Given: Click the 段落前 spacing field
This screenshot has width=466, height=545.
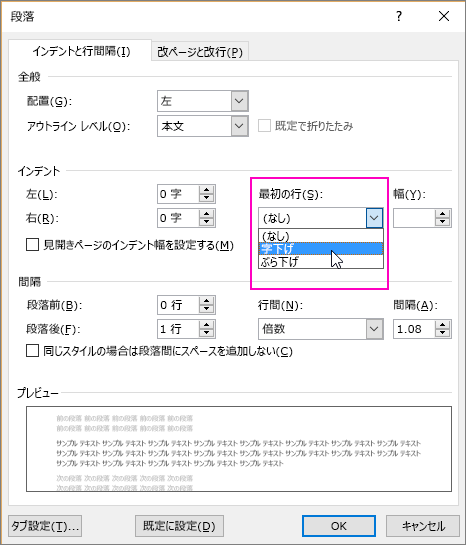Looking at the screenshot, I should pos(178,305).
